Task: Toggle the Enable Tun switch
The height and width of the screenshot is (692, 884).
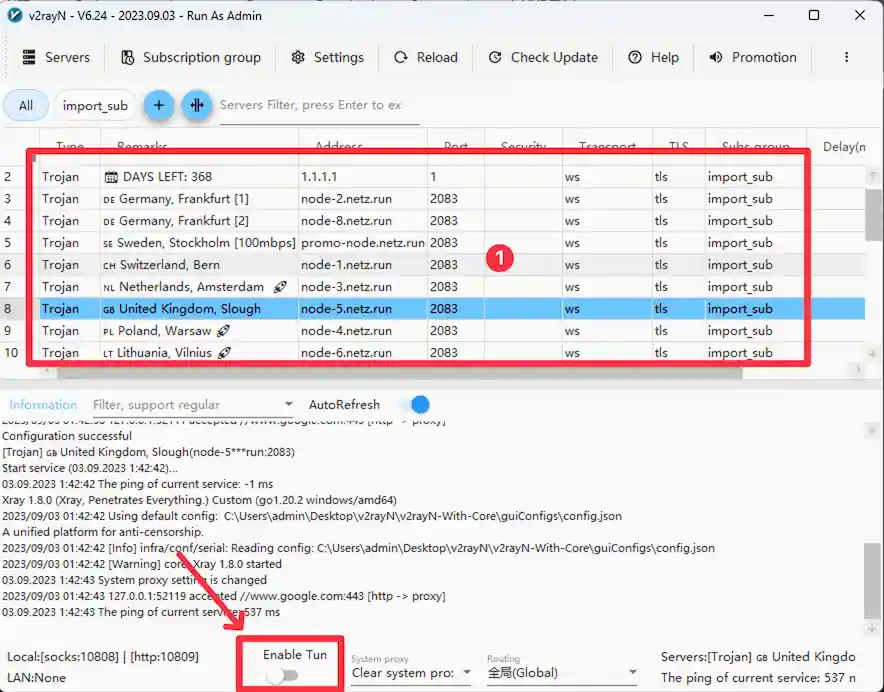Action: (282, 676)
